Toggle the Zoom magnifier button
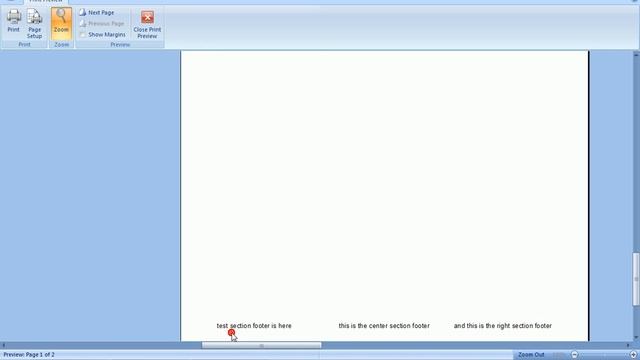This screenshot has height=360, width=640. 61,23
